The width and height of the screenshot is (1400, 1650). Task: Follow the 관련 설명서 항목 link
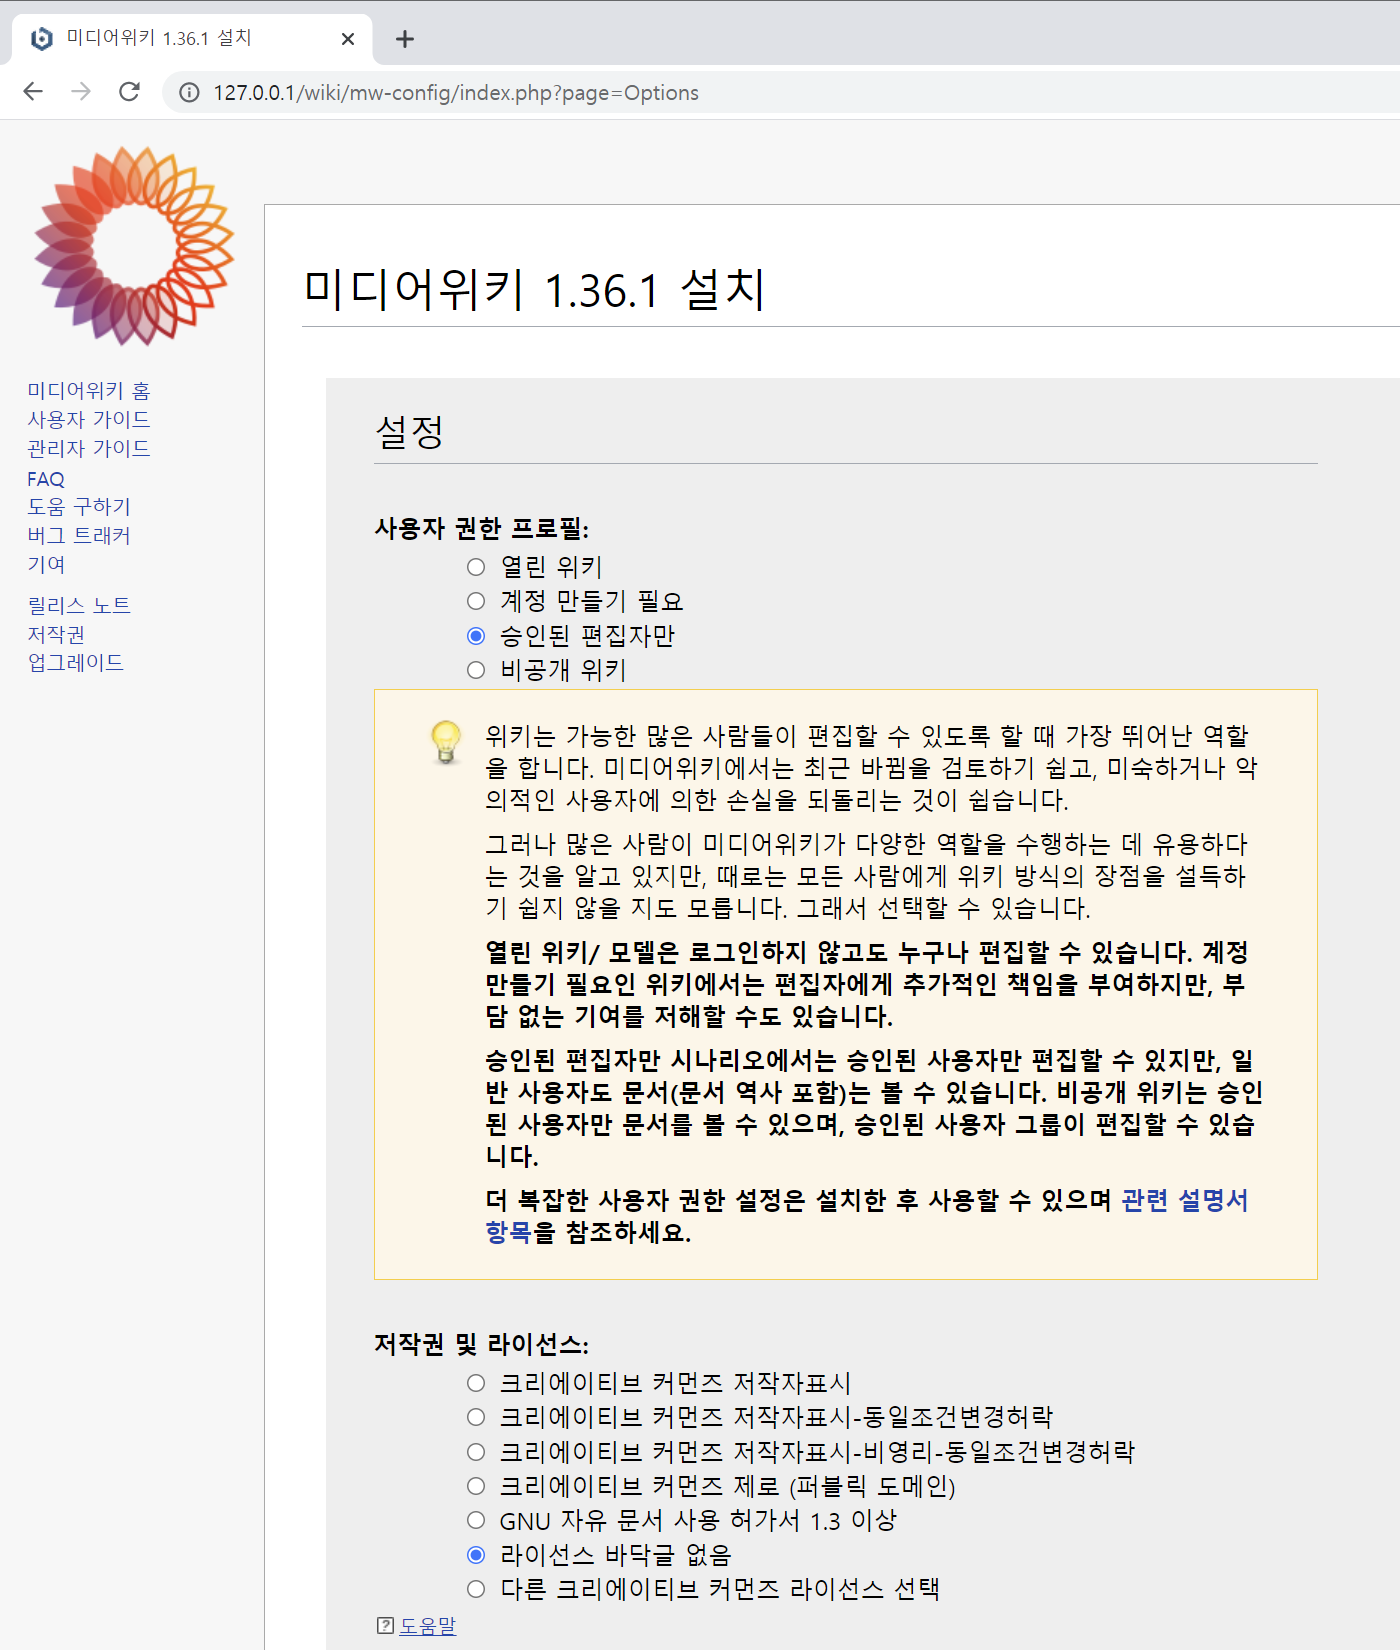[x=1185, y=1200]
